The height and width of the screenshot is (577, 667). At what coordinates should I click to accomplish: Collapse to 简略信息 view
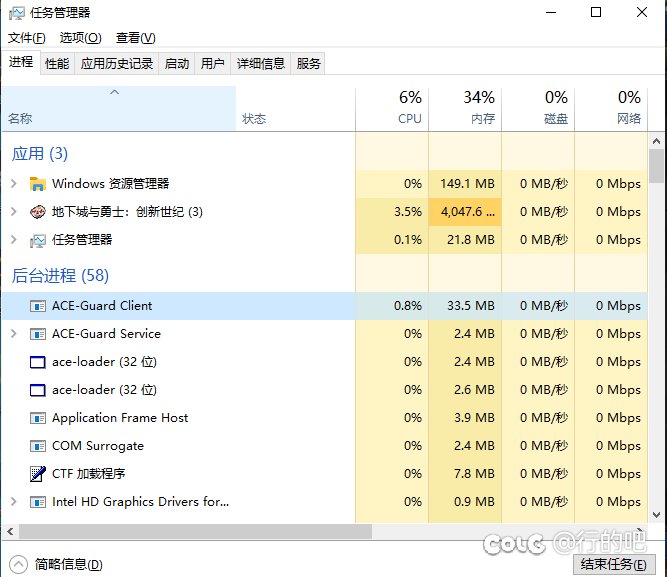click(58, 564)
